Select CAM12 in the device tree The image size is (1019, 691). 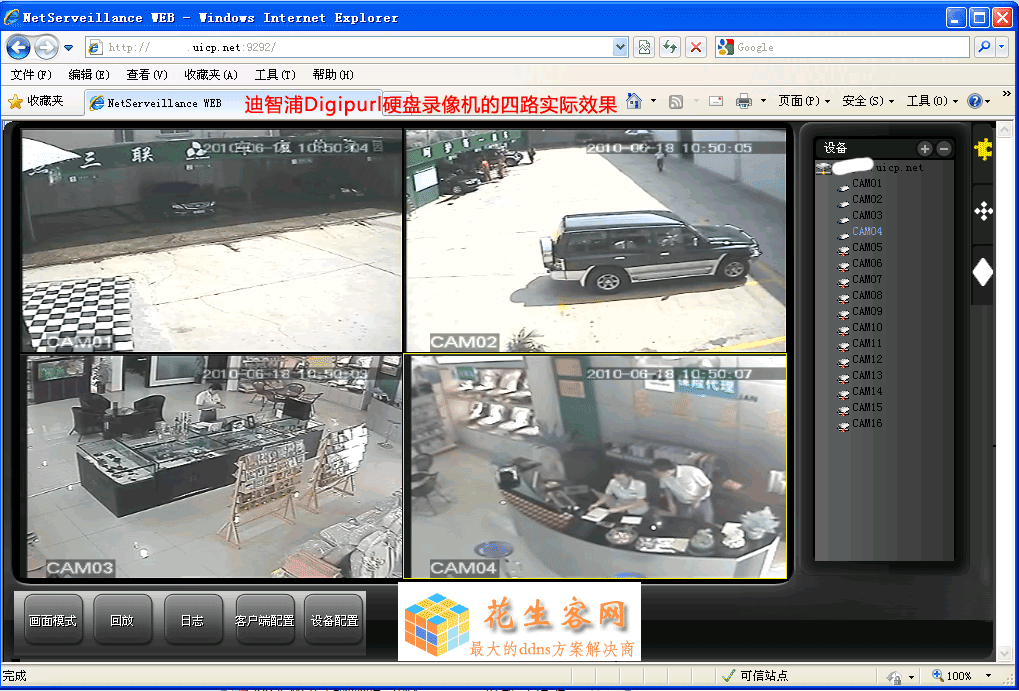867,359
